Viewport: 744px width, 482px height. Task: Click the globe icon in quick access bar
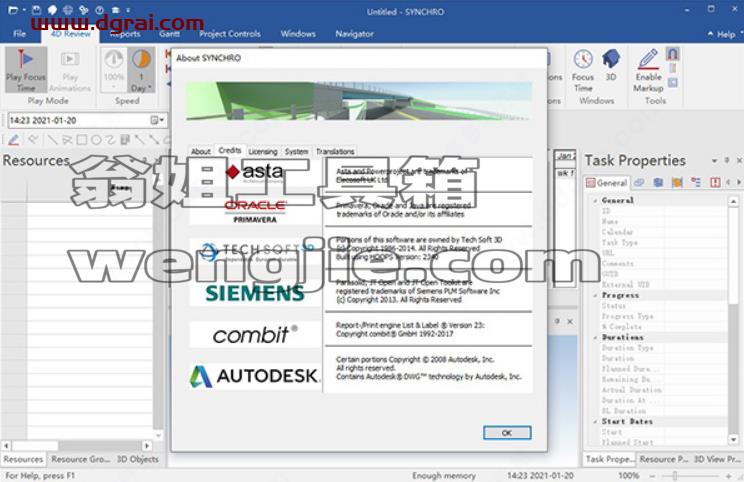pos(68,9)
